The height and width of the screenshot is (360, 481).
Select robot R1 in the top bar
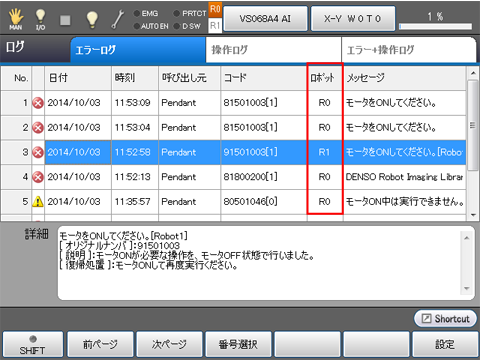tap(215, 25)
